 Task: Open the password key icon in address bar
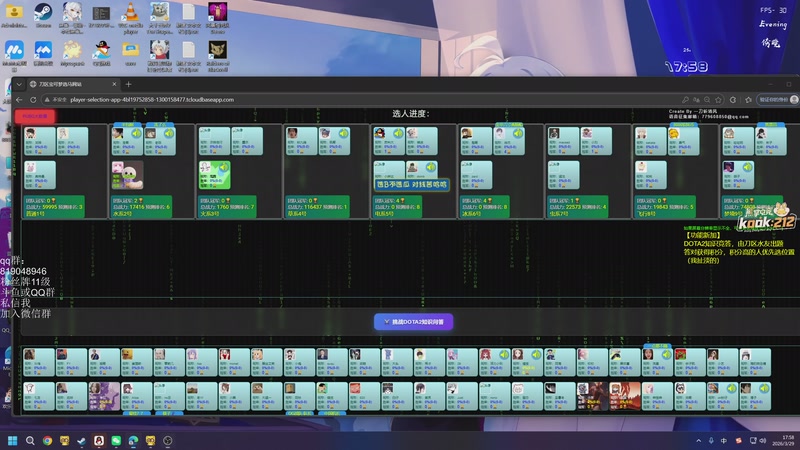[x=685, y=99]
